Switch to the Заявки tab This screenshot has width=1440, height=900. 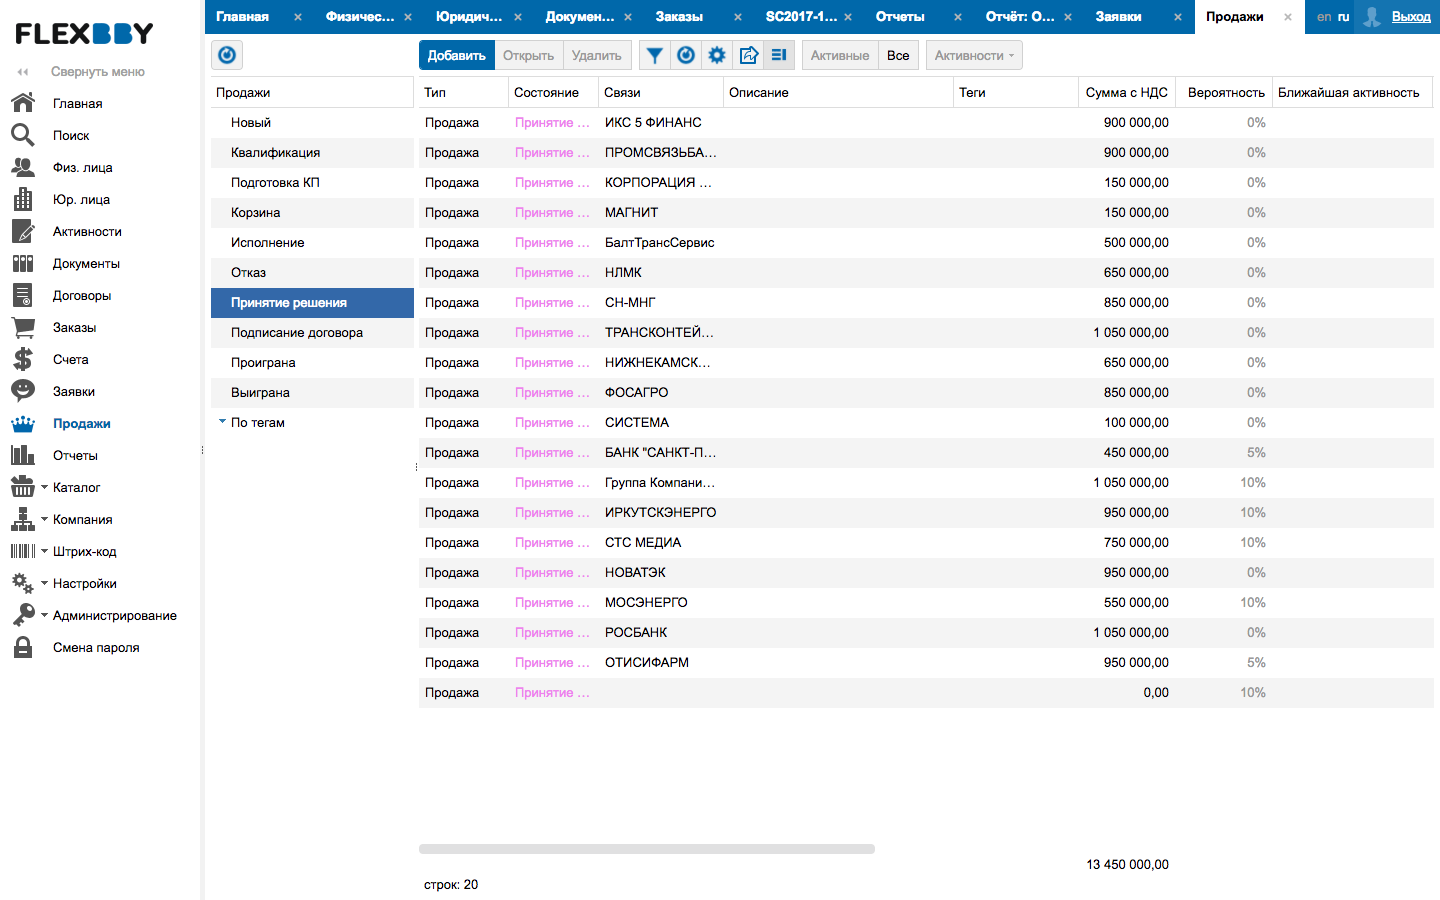point(1118,17)
